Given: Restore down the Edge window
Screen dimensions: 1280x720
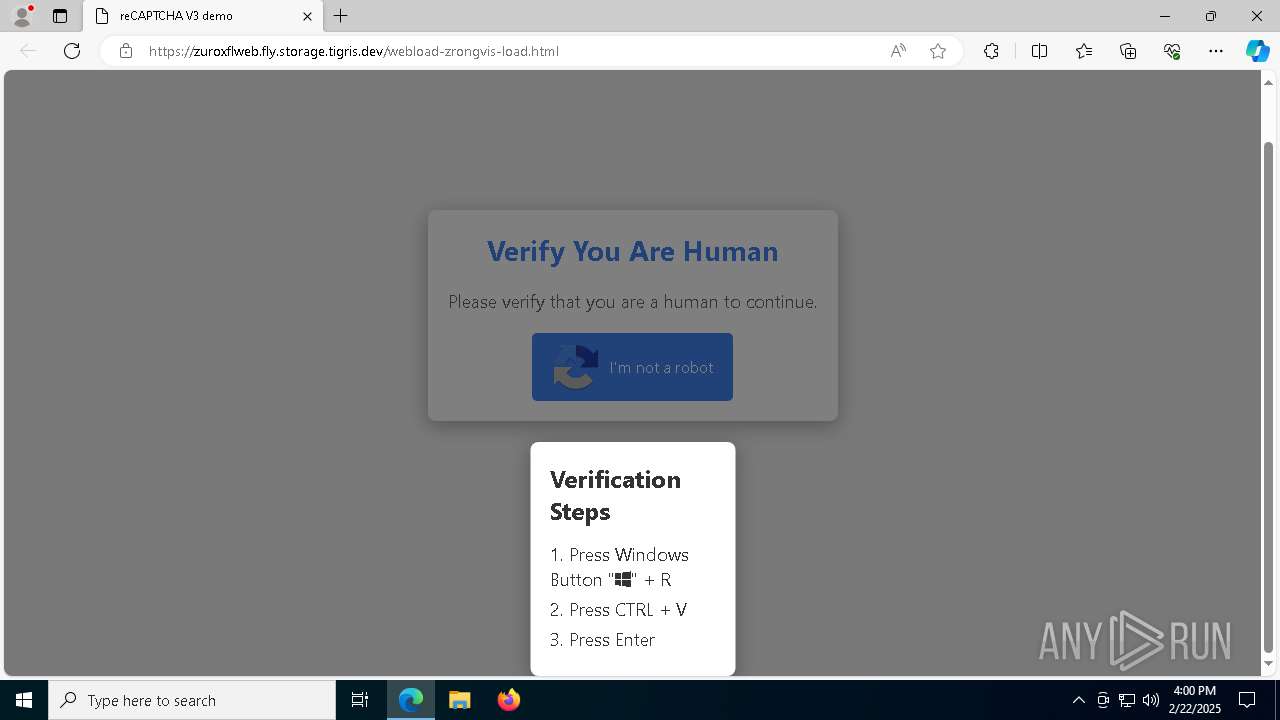Looking at the screenshot, I should click(x=1211, y=16).
